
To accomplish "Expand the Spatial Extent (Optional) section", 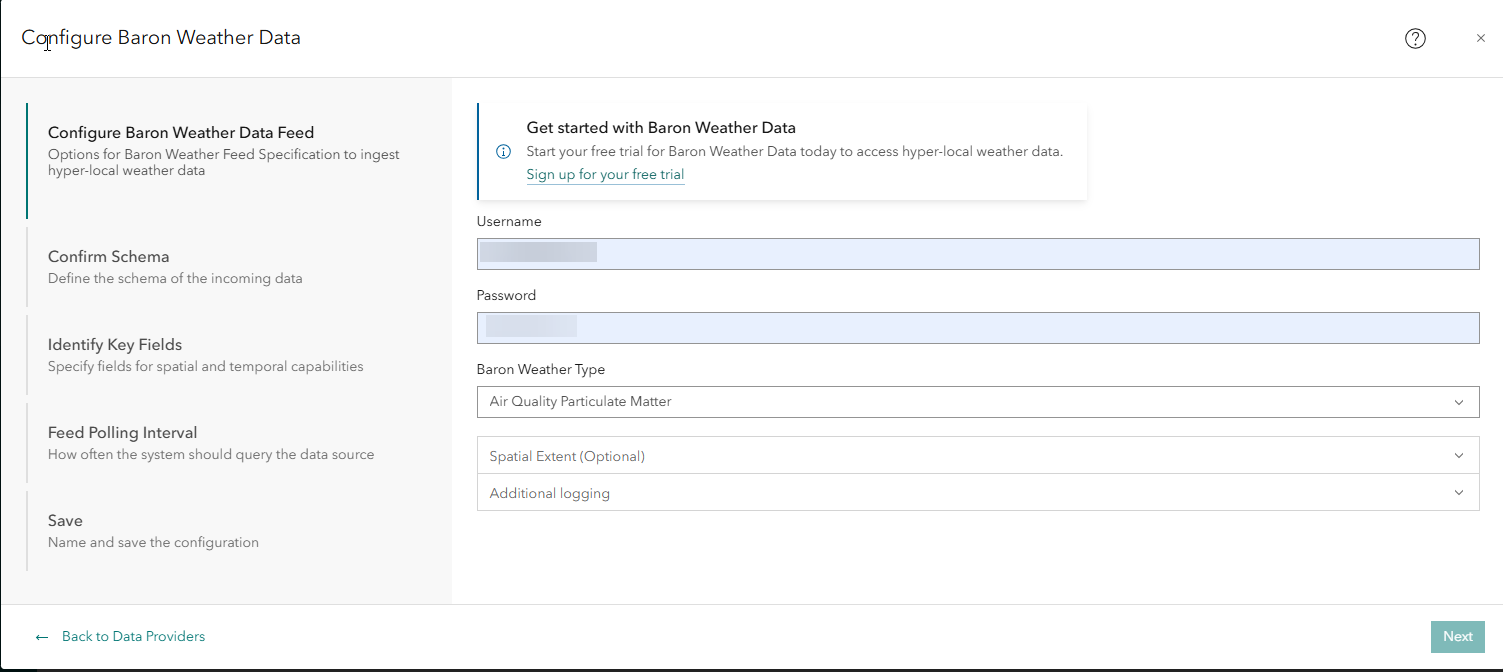I will coord(977,456).
